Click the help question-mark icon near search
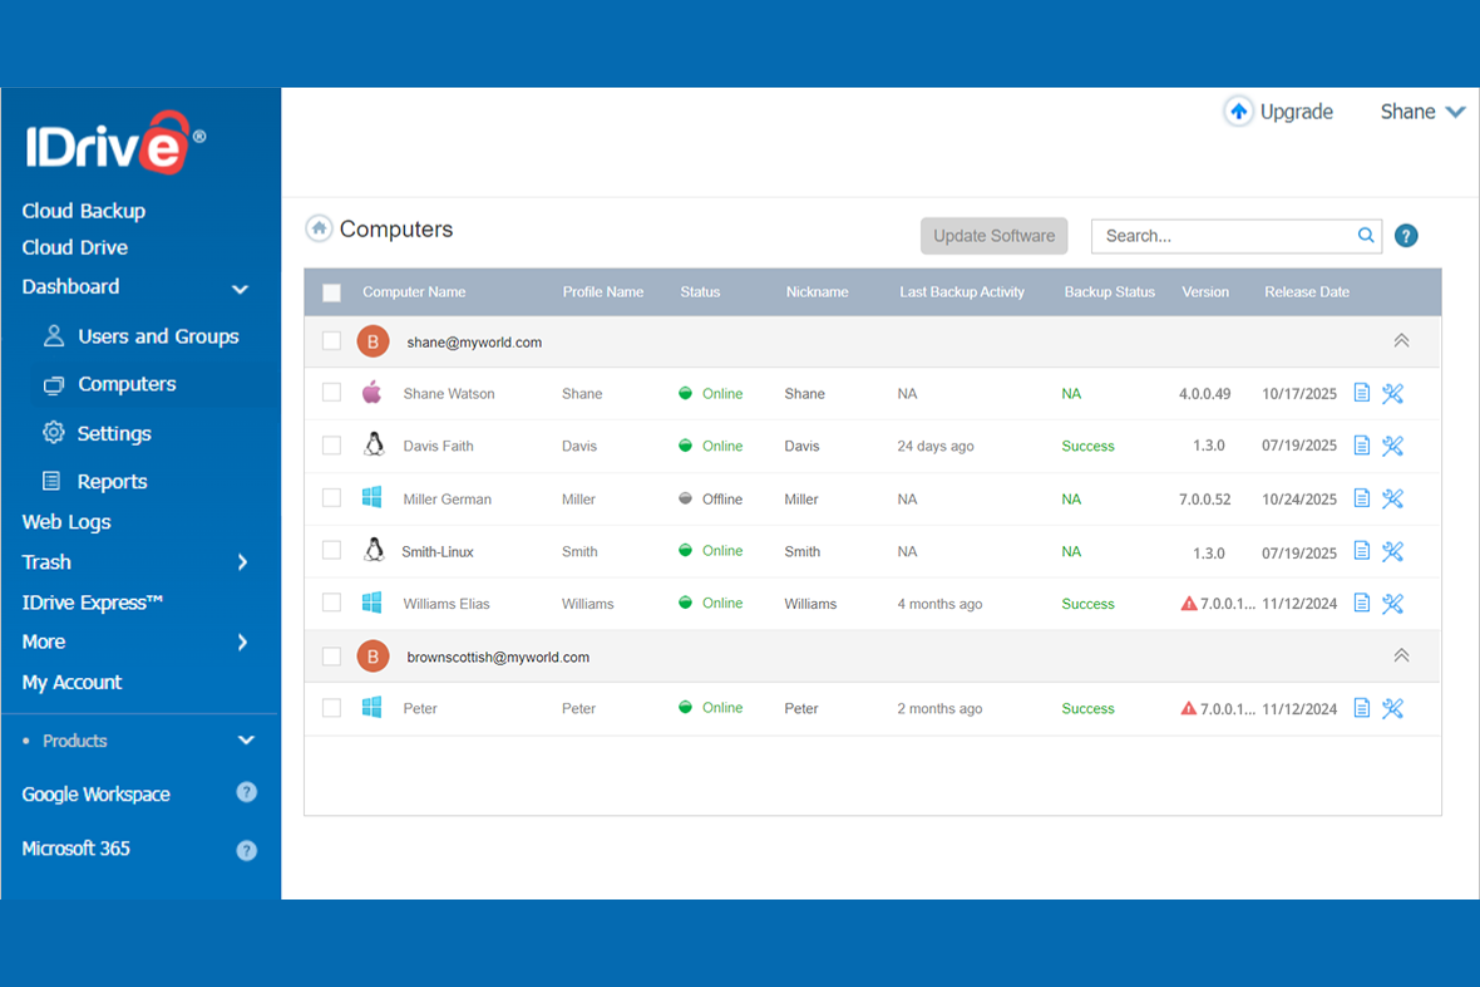Image resolution: width=1480 pixels, height=987 pixels. click(1406, 235)
